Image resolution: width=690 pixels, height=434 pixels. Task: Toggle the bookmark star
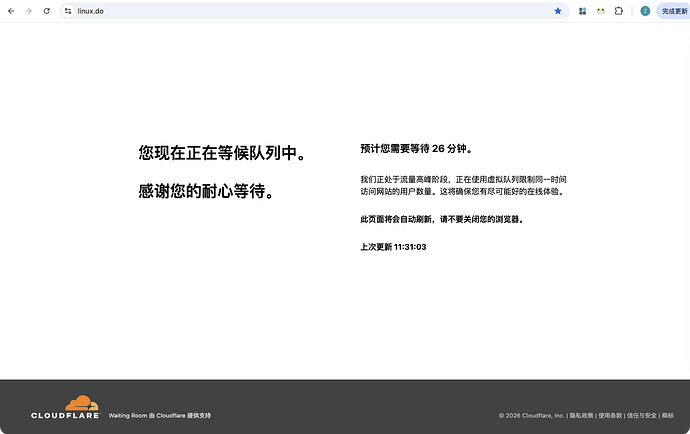(558, 11)
